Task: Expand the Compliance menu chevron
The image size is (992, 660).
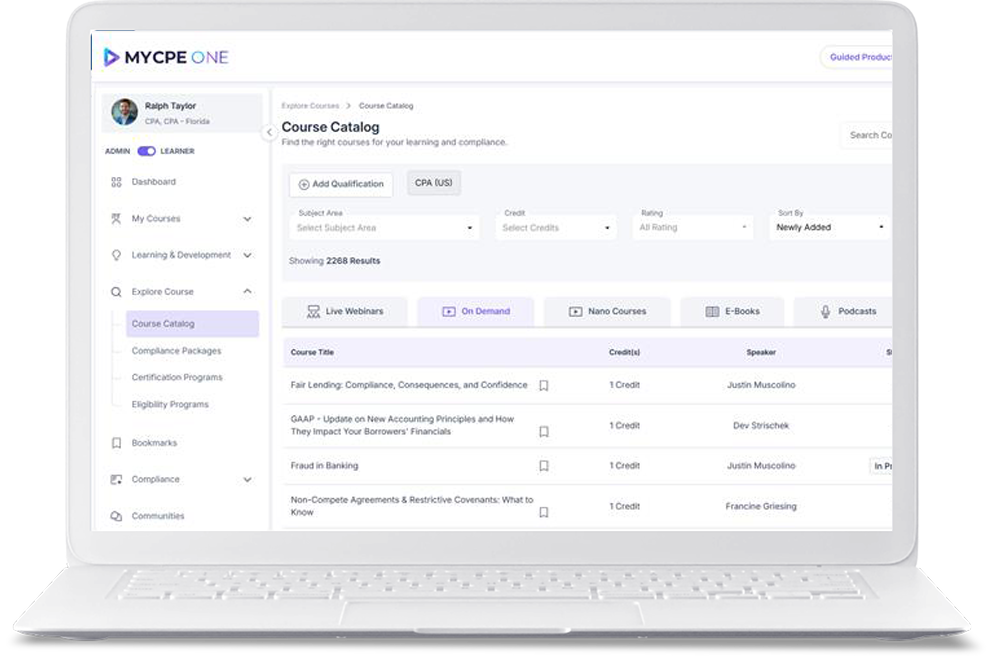Action: (x=247, y=480)
